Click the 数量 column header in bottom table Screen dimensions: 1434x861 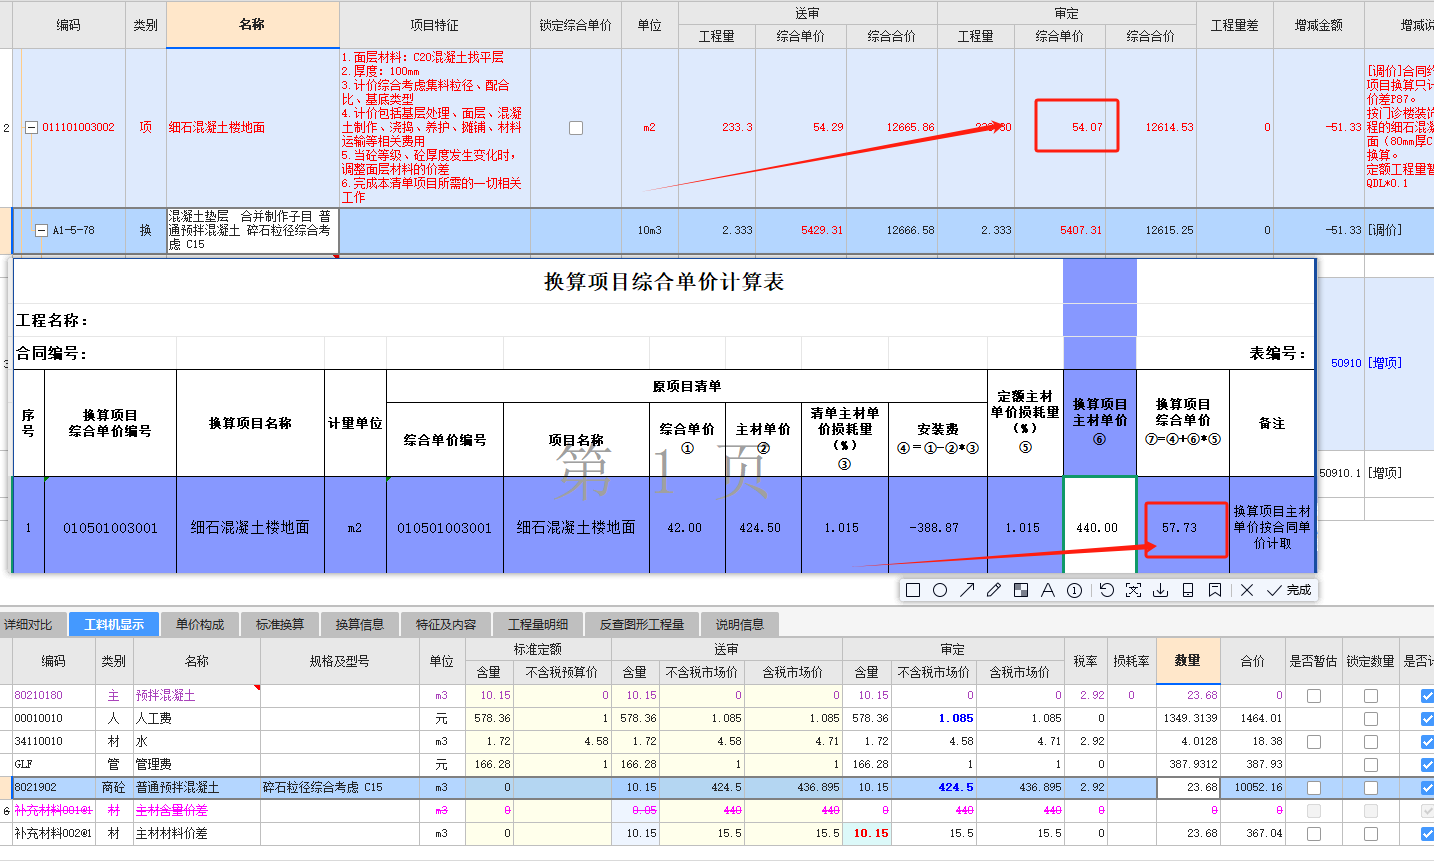[1188, 661]
